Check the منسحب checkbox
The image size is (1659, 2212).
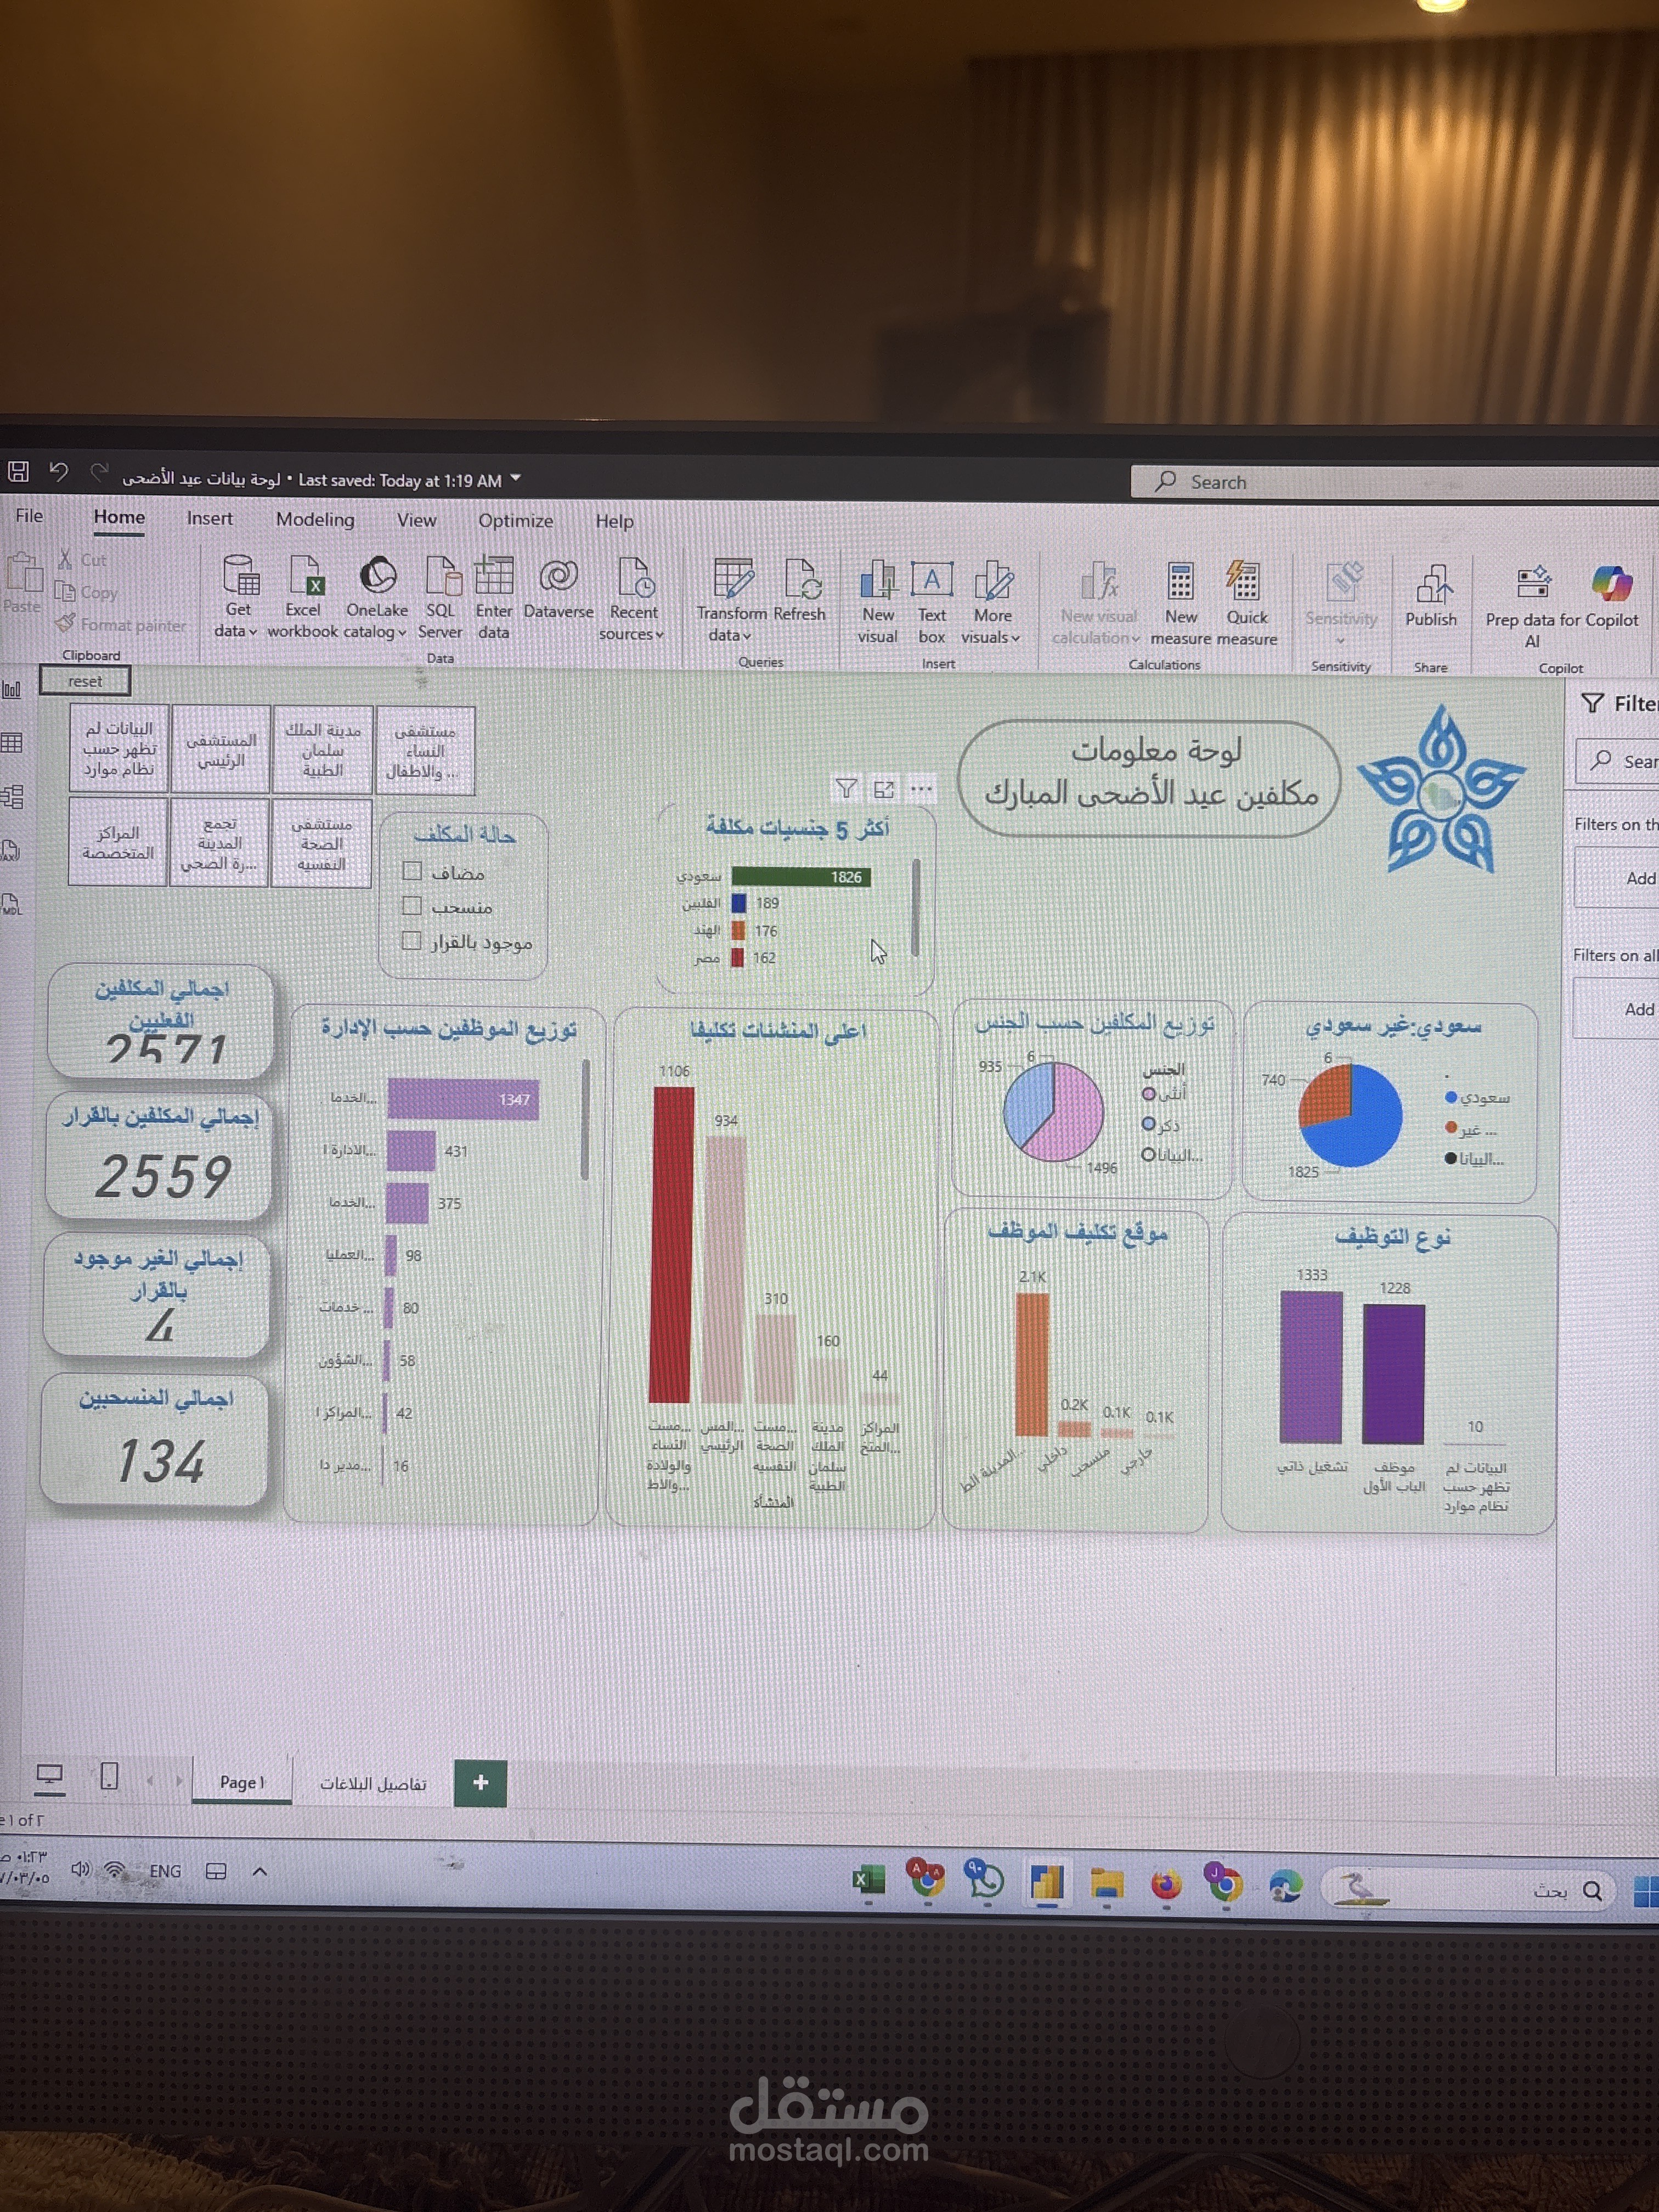[411, 906]
